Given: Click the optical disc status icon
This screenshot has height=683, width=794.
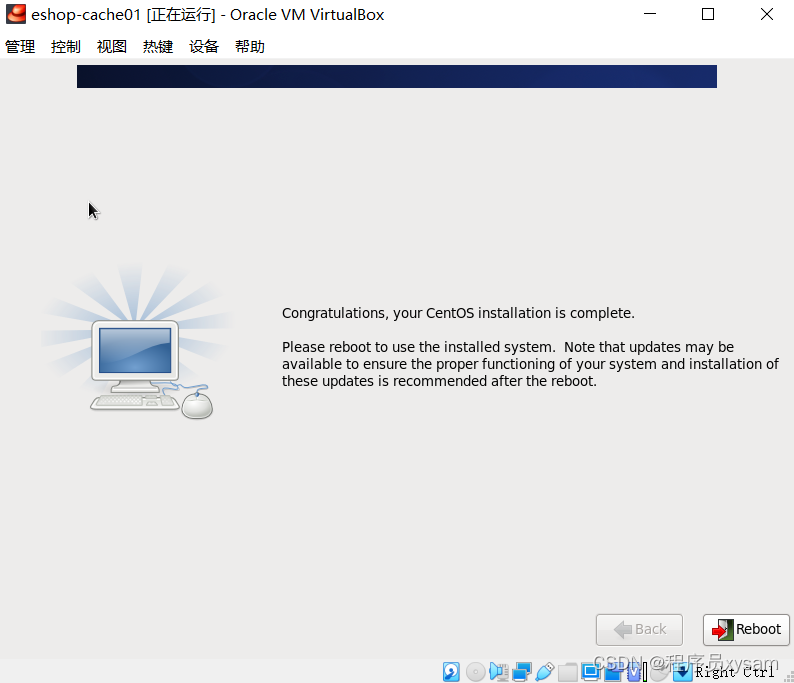Looking at the screenshot, I should [475, 672].
